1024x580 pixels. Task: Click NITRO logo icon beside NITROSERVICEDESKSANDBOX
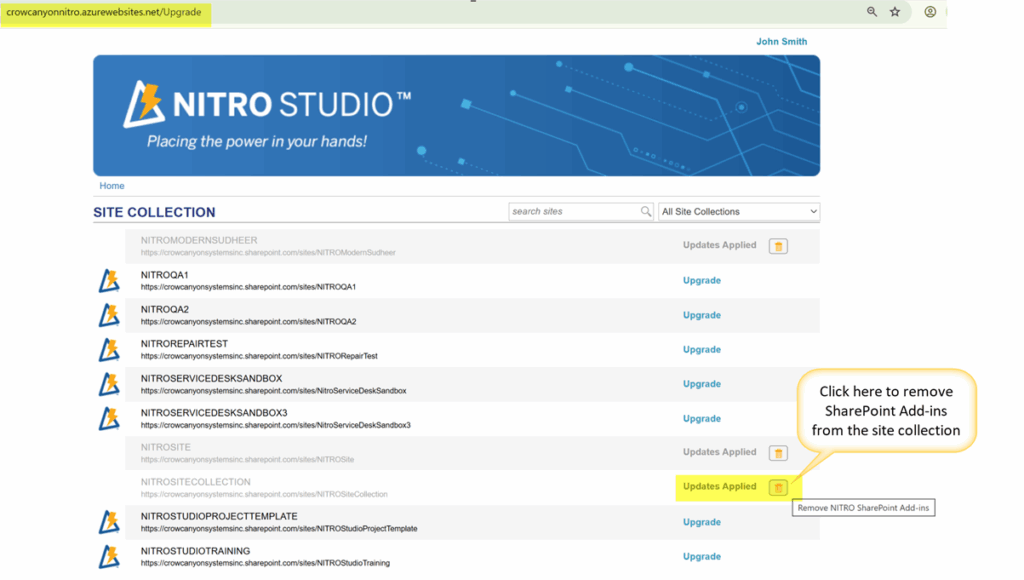[109, 384]
